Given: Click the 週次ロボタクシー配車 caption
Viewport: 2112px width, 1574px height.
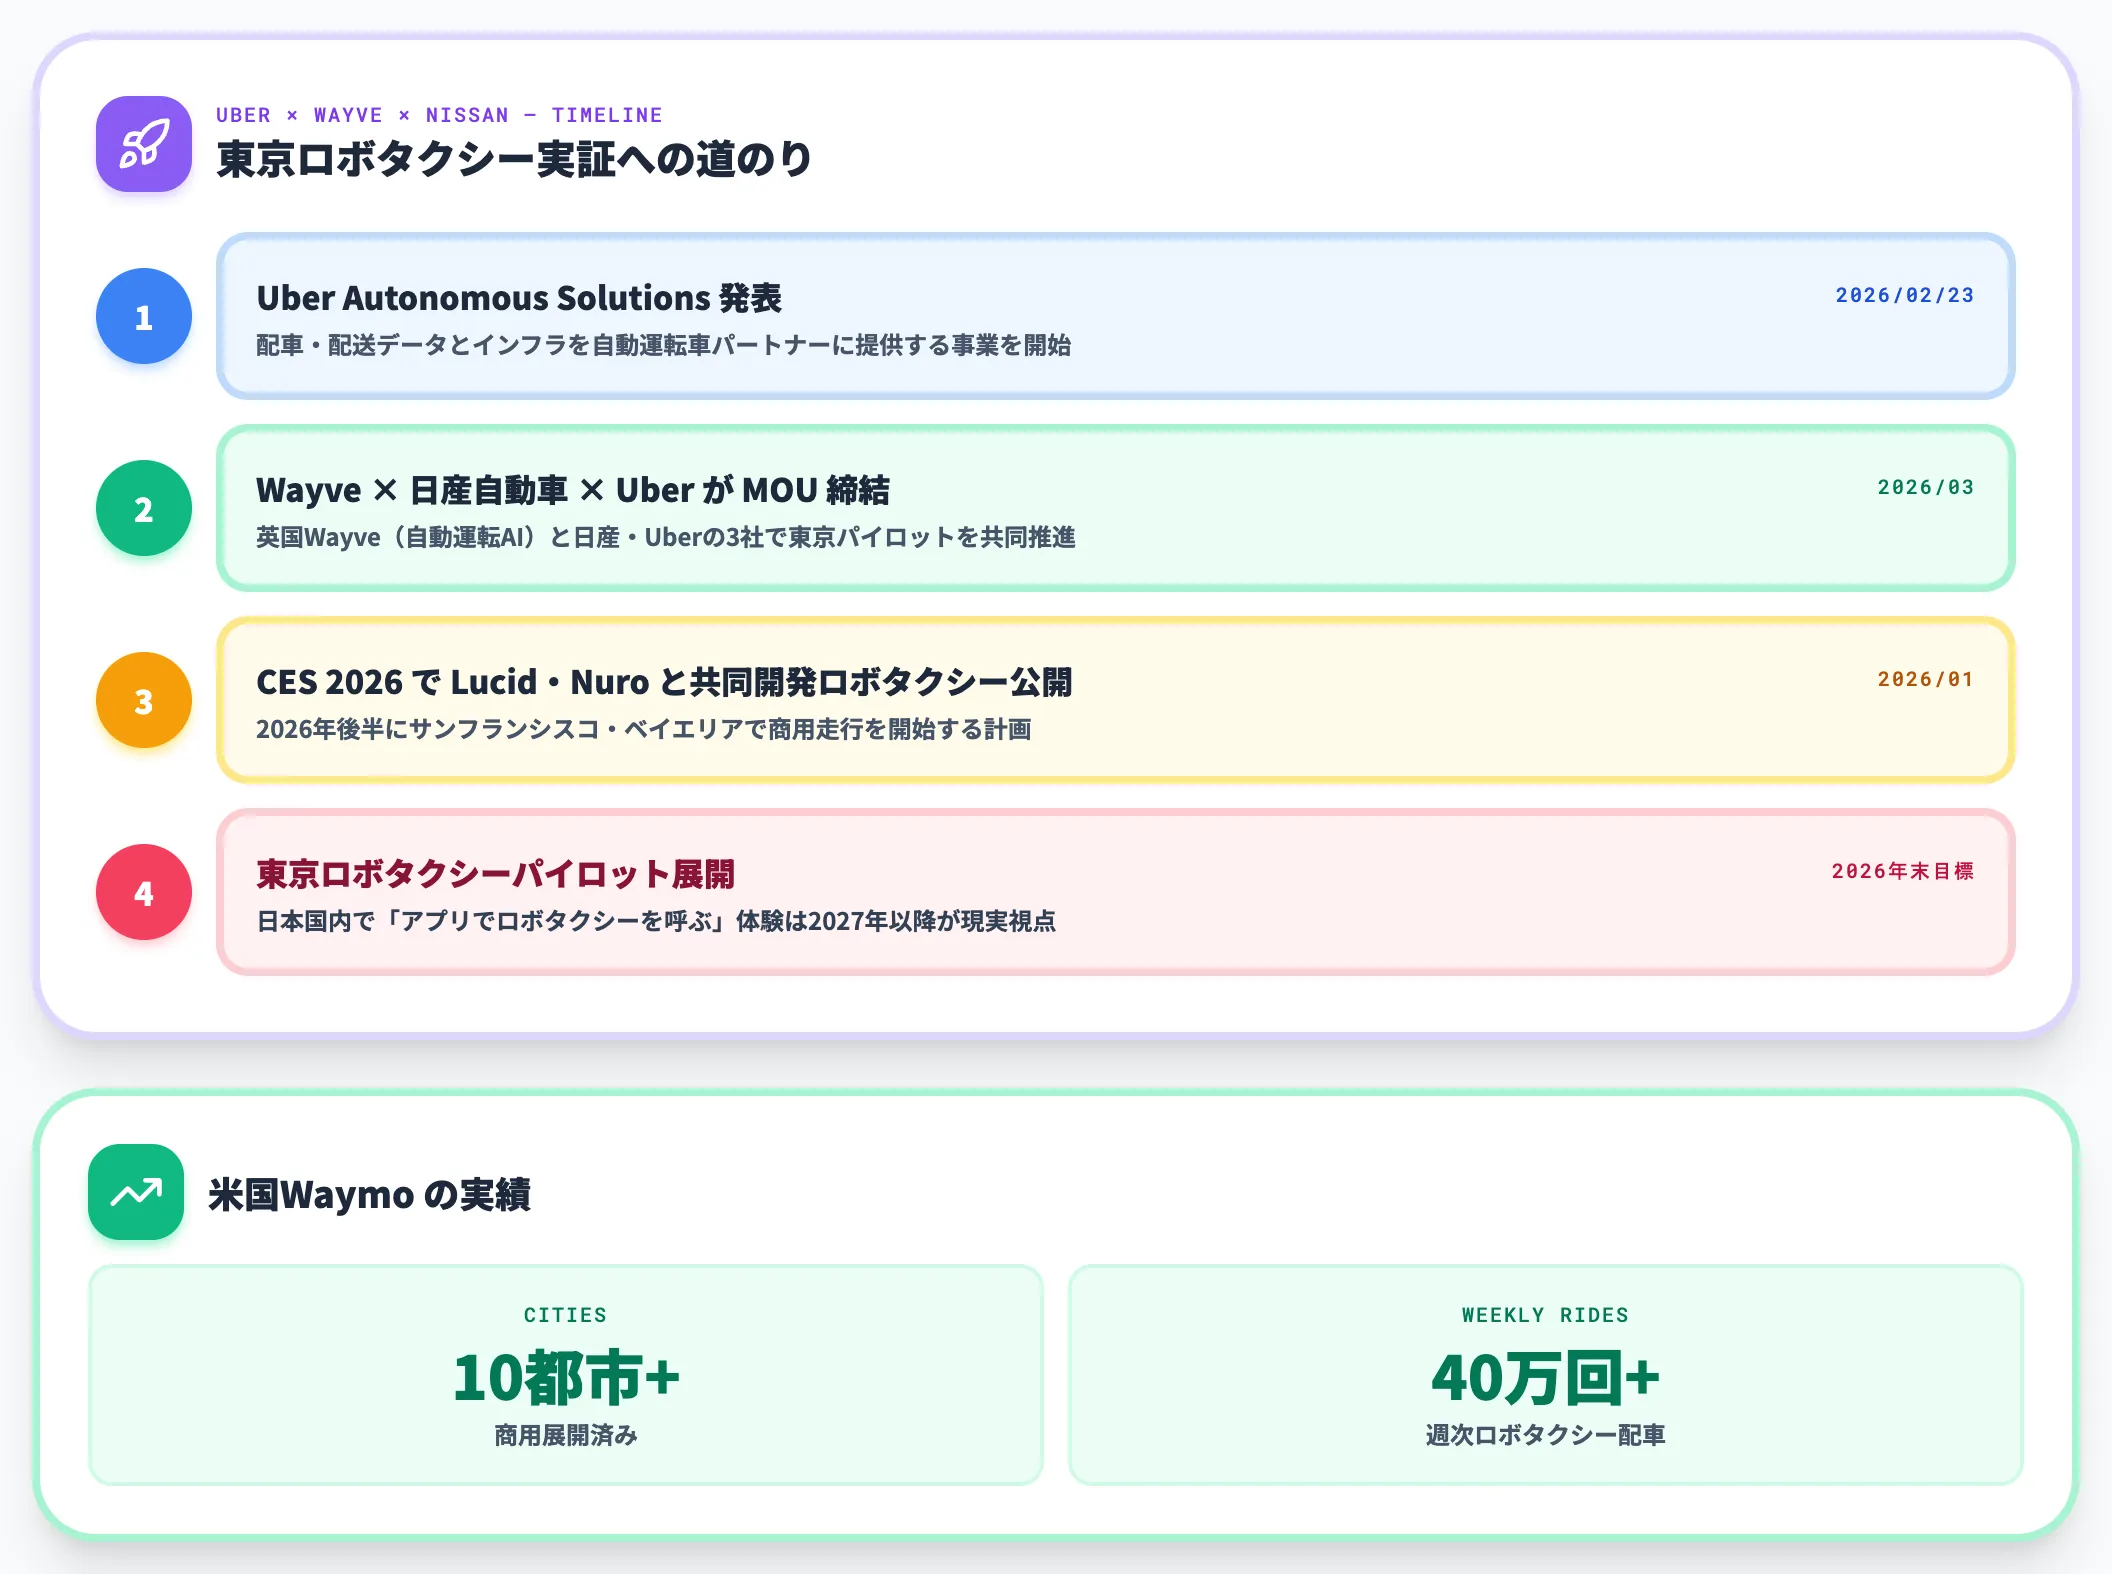Looking at the screenshot, I should pyautogui.click(x=1546, y=1435).
